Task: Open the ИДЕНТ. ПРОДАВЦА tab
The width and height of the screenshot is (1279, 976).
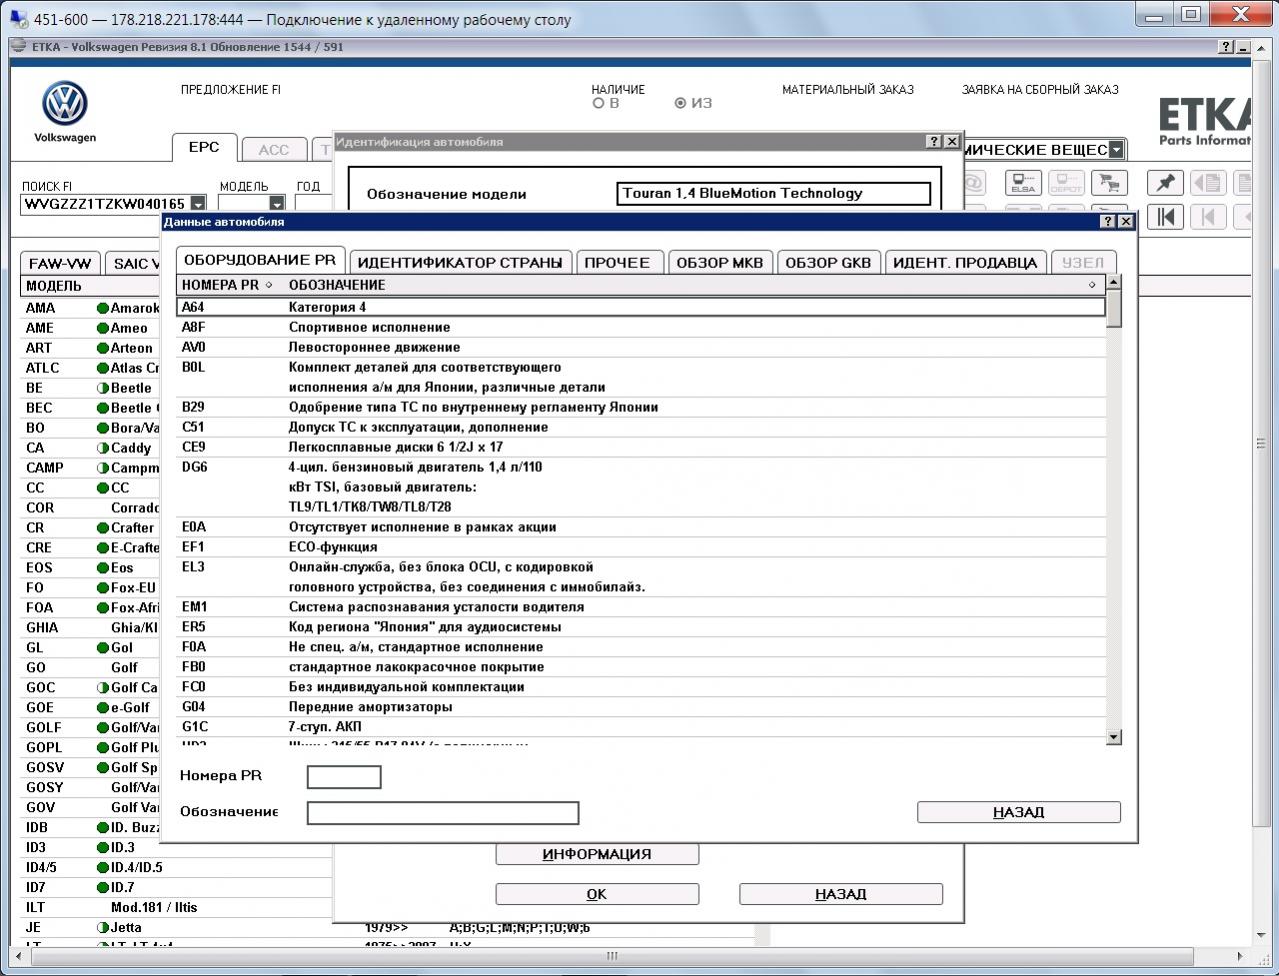Action: tap(965, 262)
